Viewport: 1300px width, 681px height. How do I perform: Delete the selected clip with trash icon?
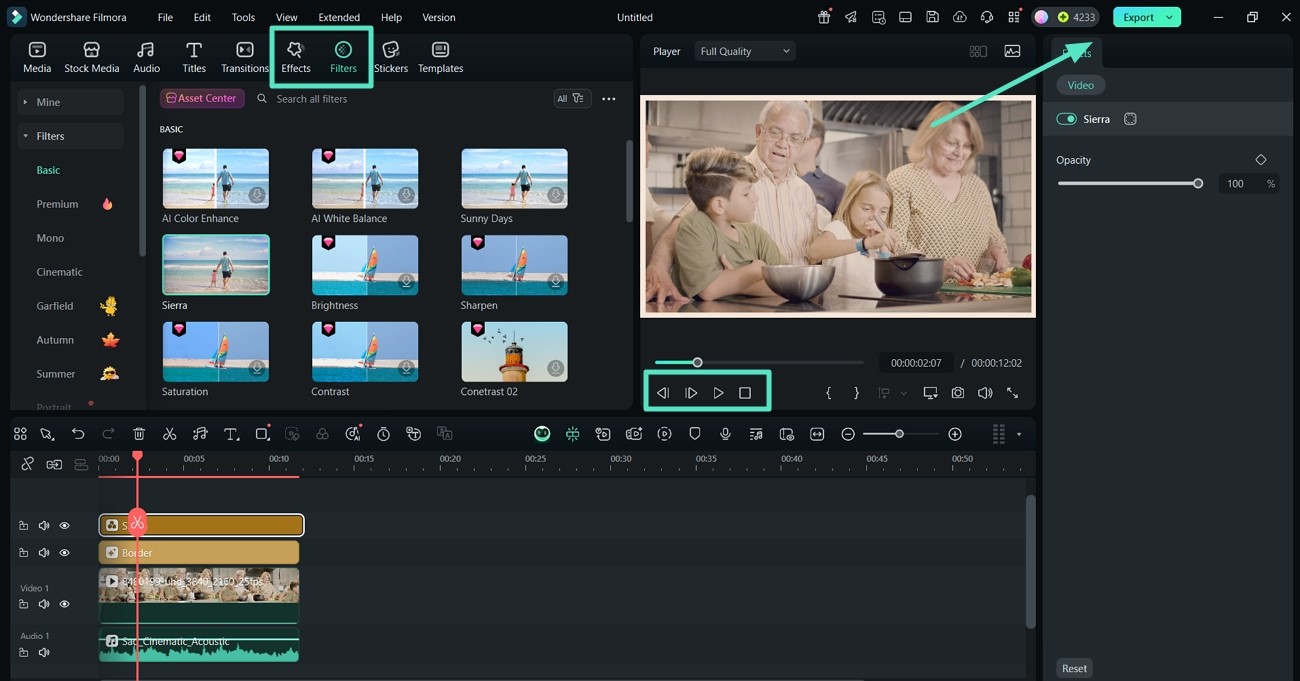139,434
